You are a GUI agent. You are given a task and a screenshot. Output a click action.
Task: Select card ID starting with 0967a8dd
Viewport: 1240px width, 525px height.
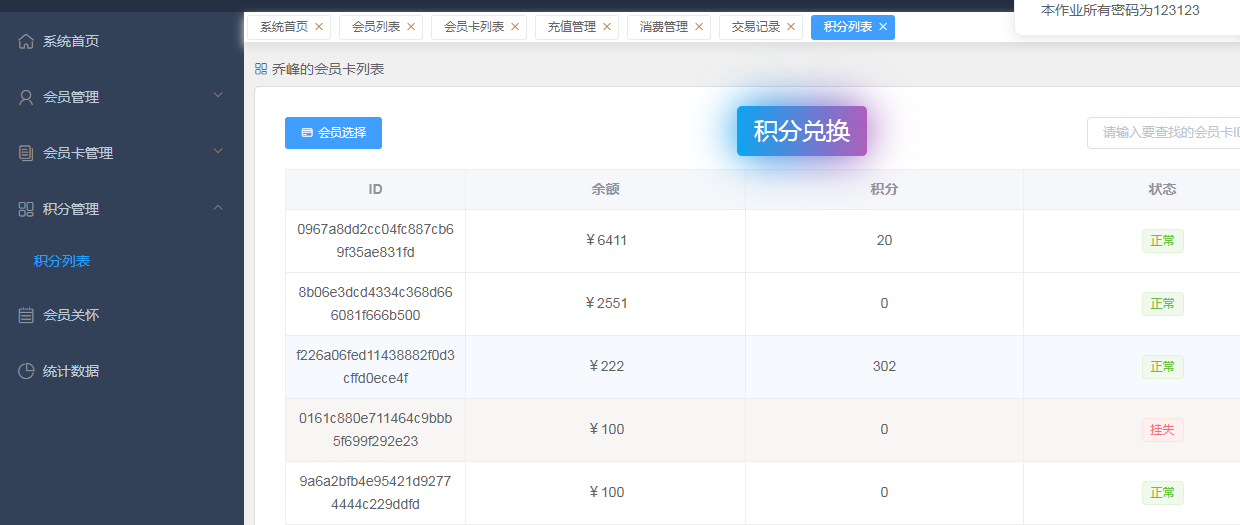click(x=375, y=241)
